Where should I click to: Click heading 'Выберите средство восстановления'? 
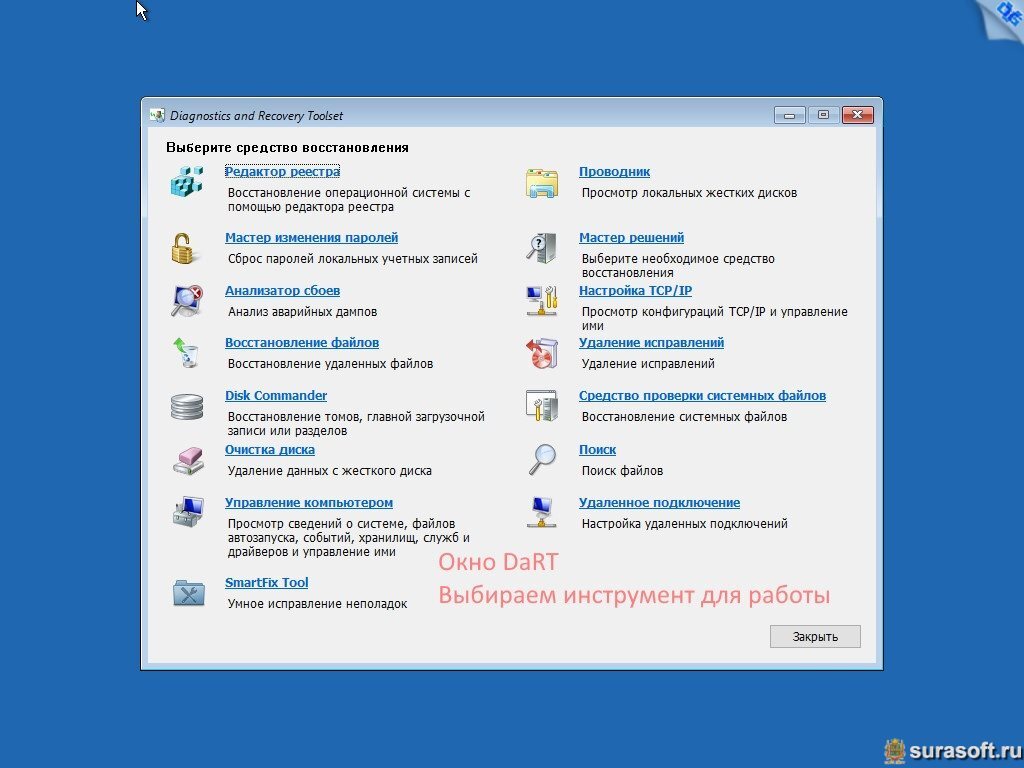coord(287,148)
